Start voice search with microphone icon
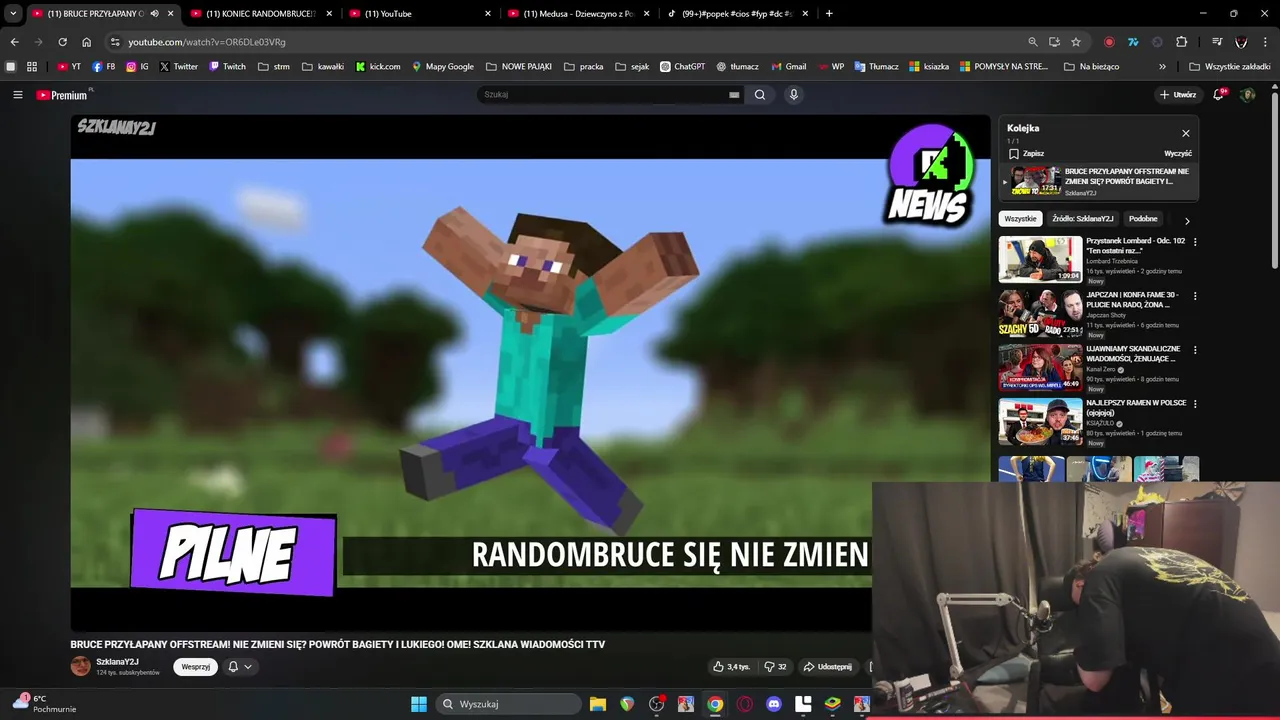 click(x=794, y=95)
